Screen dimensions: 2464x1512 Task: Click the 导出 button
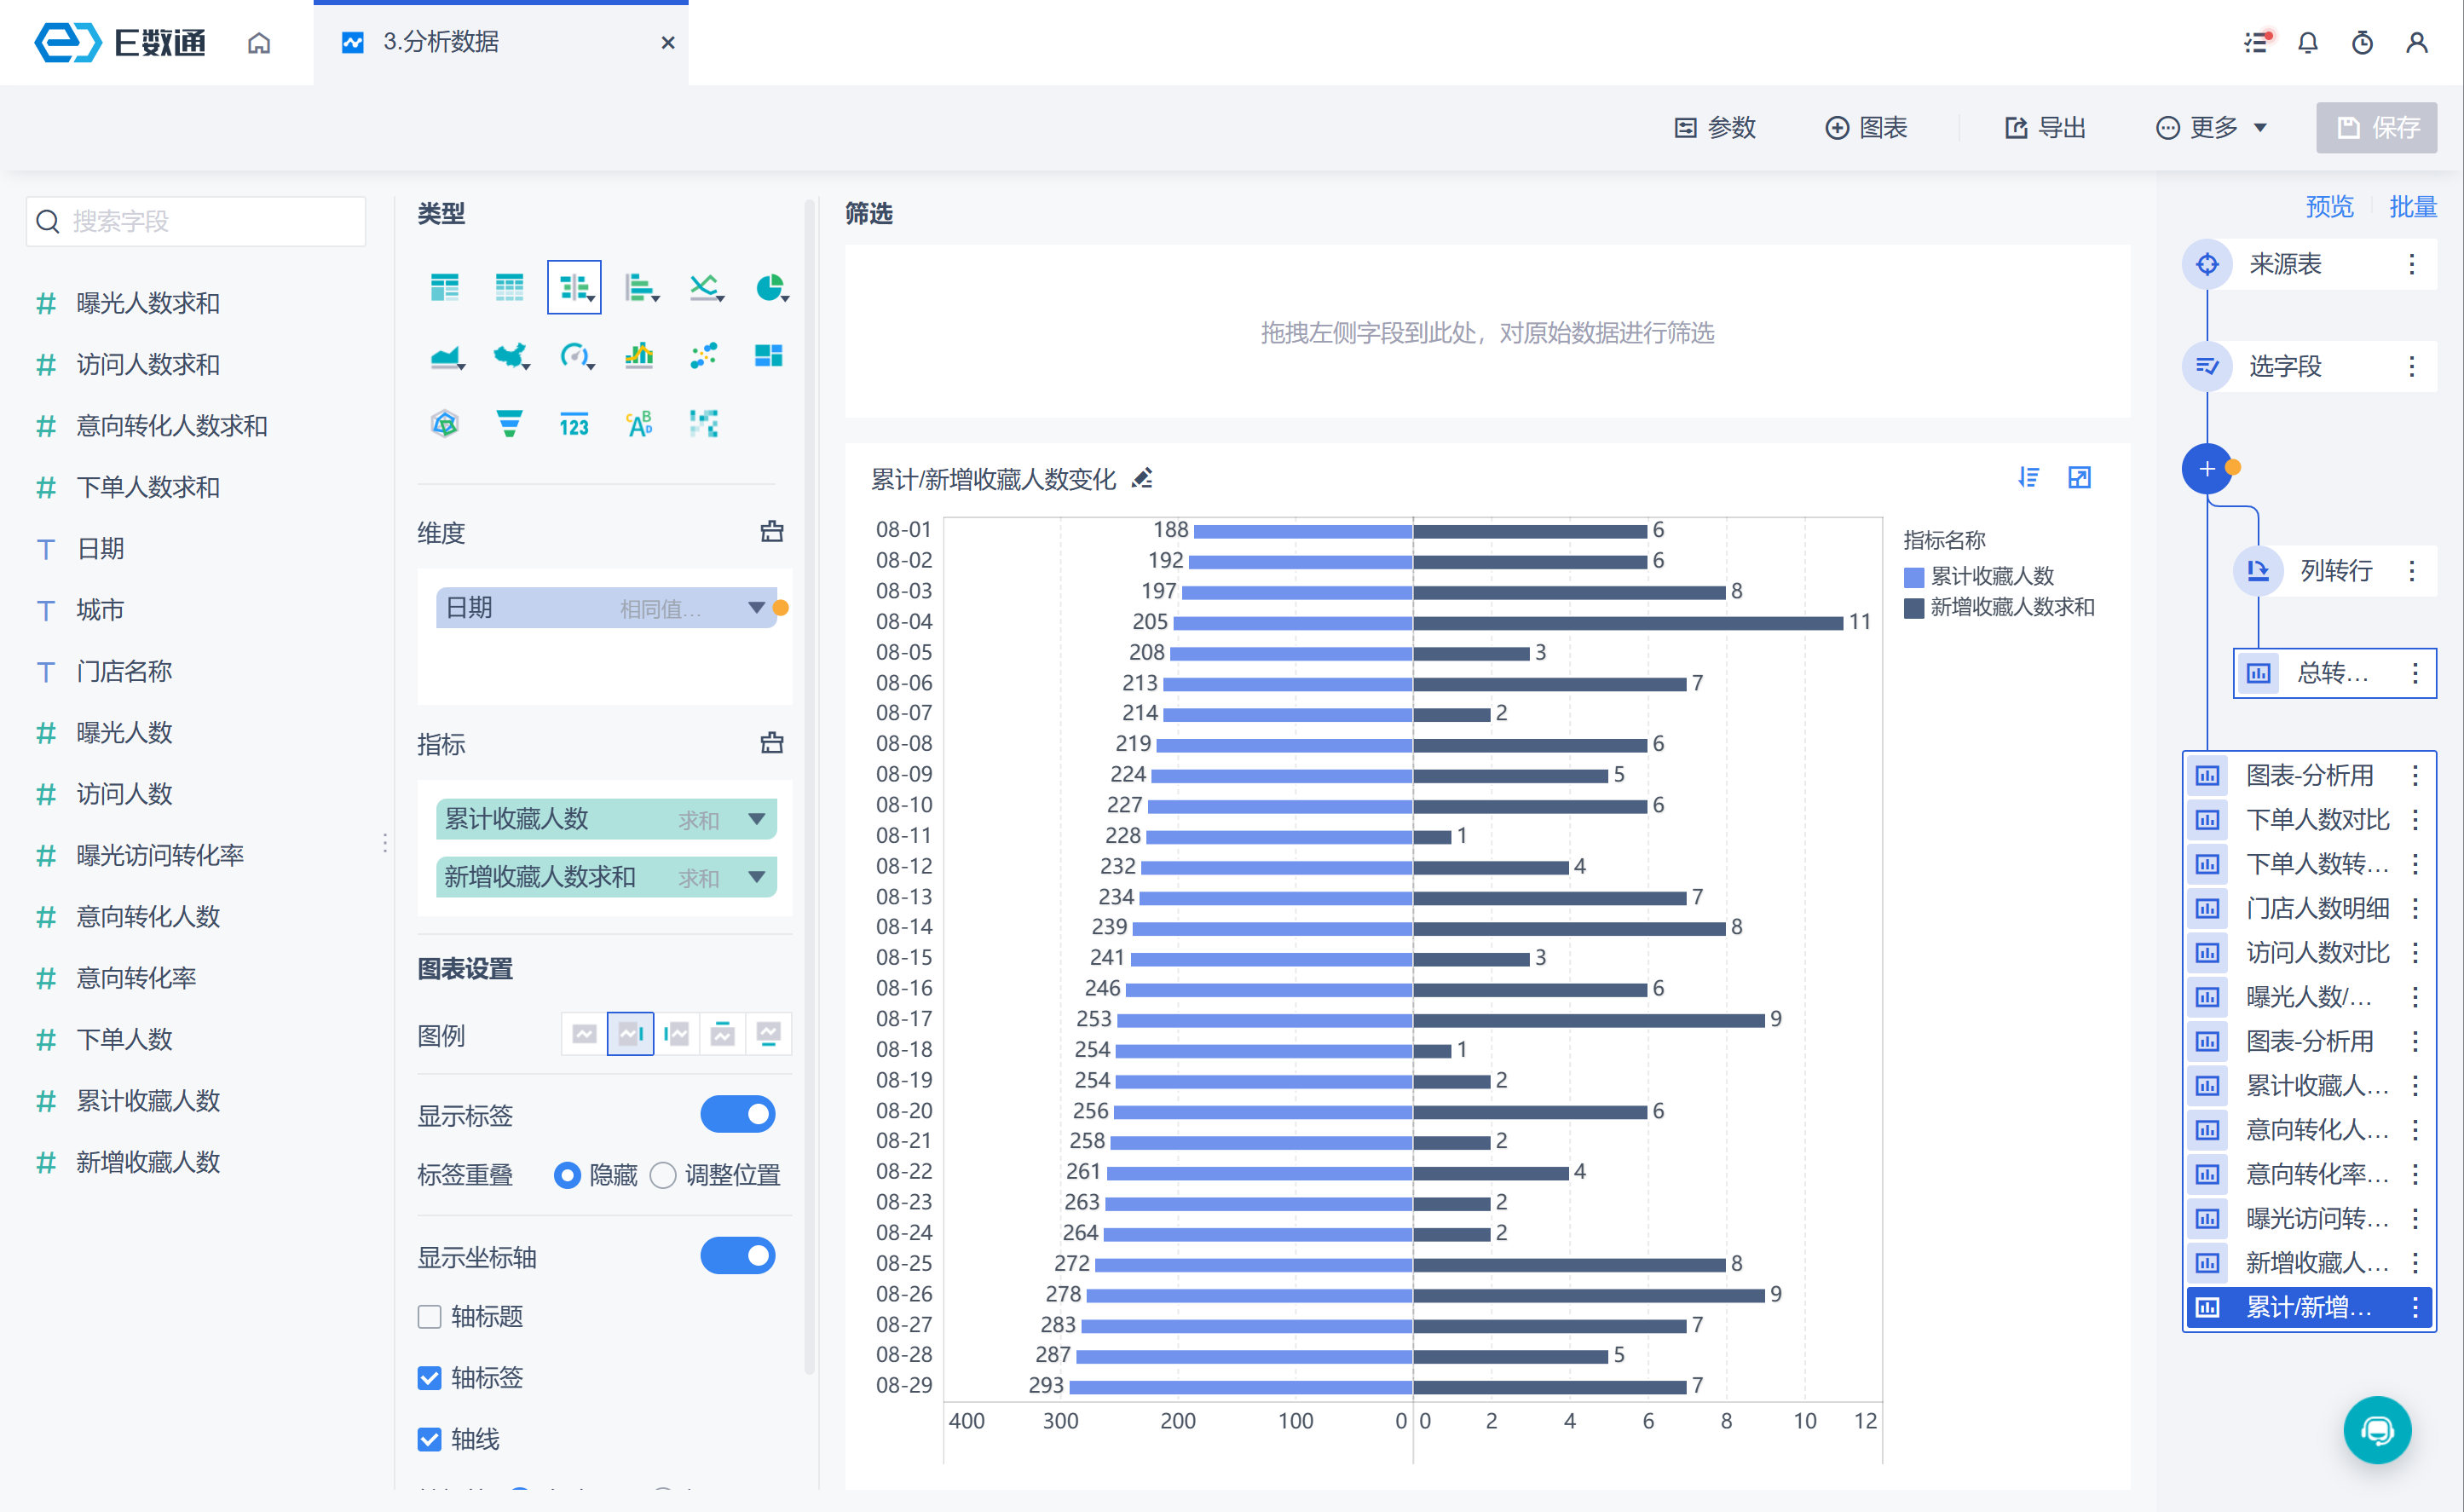click(x=2046, y=128)
